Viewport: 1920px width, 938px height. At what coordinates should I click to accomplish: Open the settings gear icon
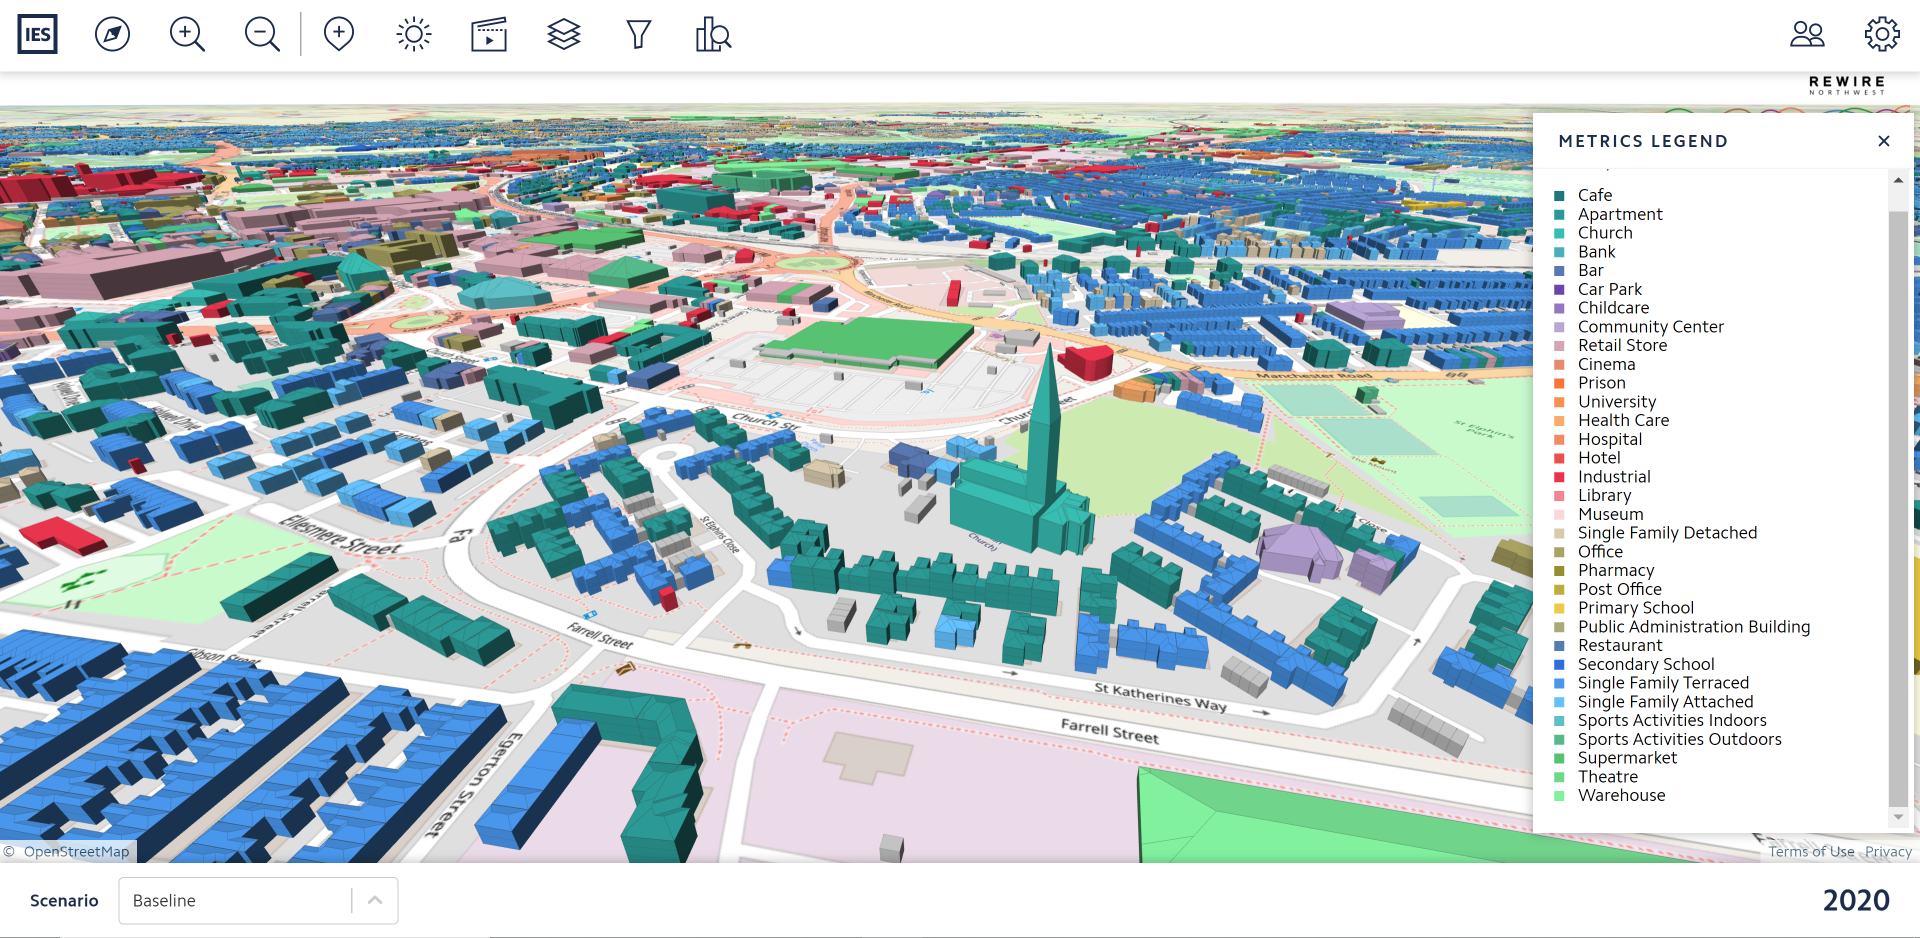tap(1882, 34)
